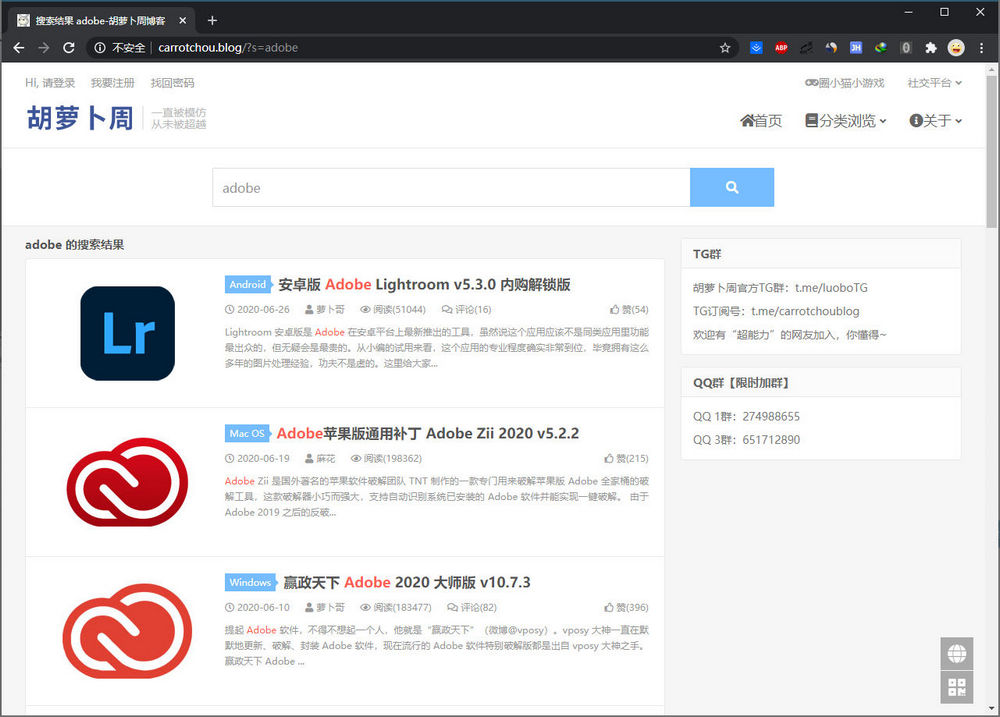This screenshot has height=717, width=1000.
Task: Click the IDM extension icon in toolbar
Action: click(x=881, y=47)
